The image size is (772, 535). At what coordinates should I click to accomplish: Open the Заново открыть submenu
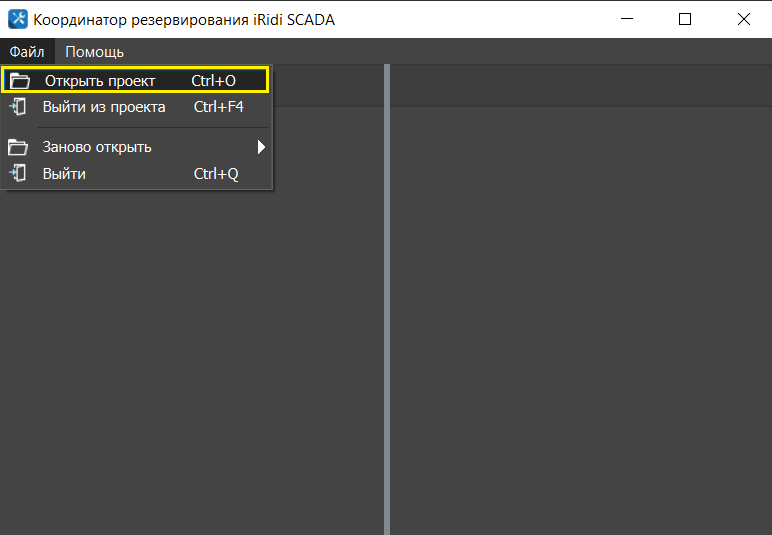97,147
